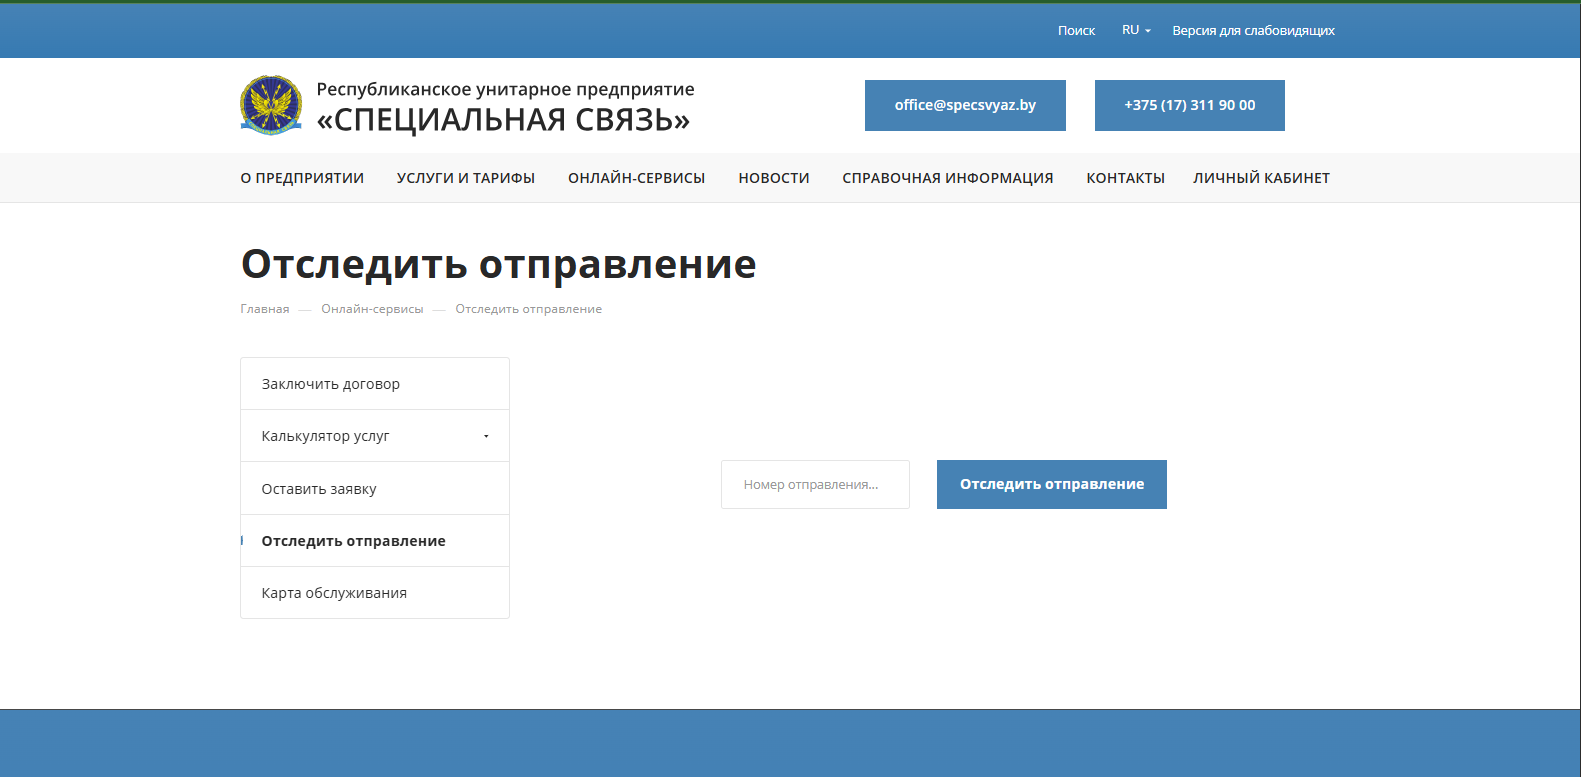The height and width of the screenshot is (777, 1581).
Task: Go to the НОВОСТИ section
Action: click(x=774, y=178)
